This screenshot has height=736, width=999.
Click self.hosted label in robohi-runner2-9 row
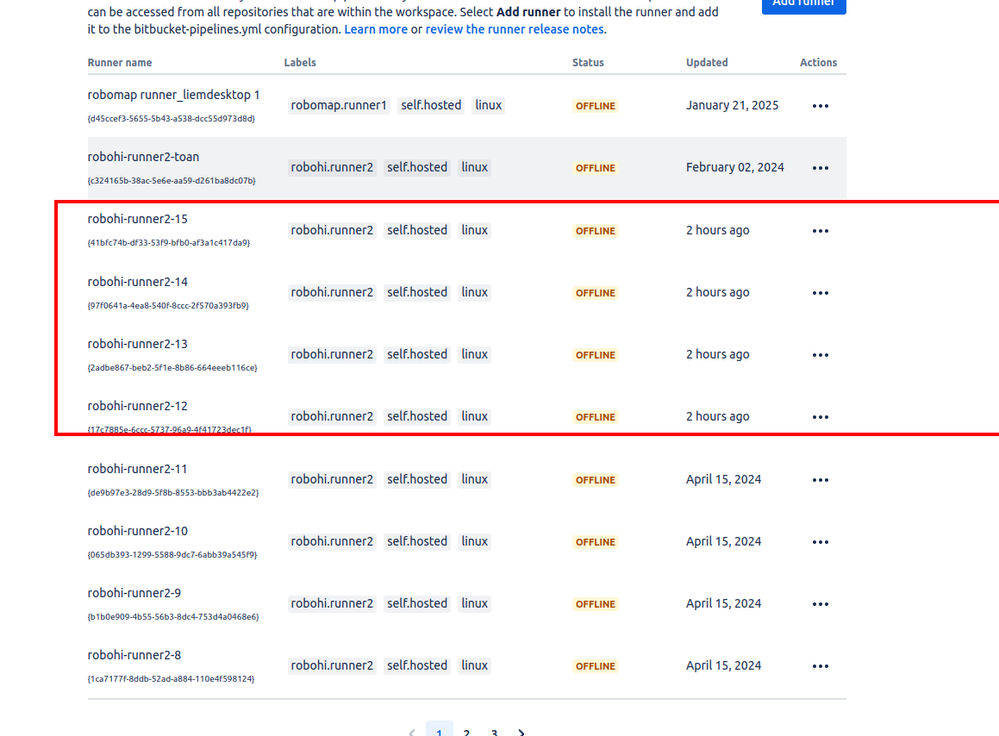(417, 603)
